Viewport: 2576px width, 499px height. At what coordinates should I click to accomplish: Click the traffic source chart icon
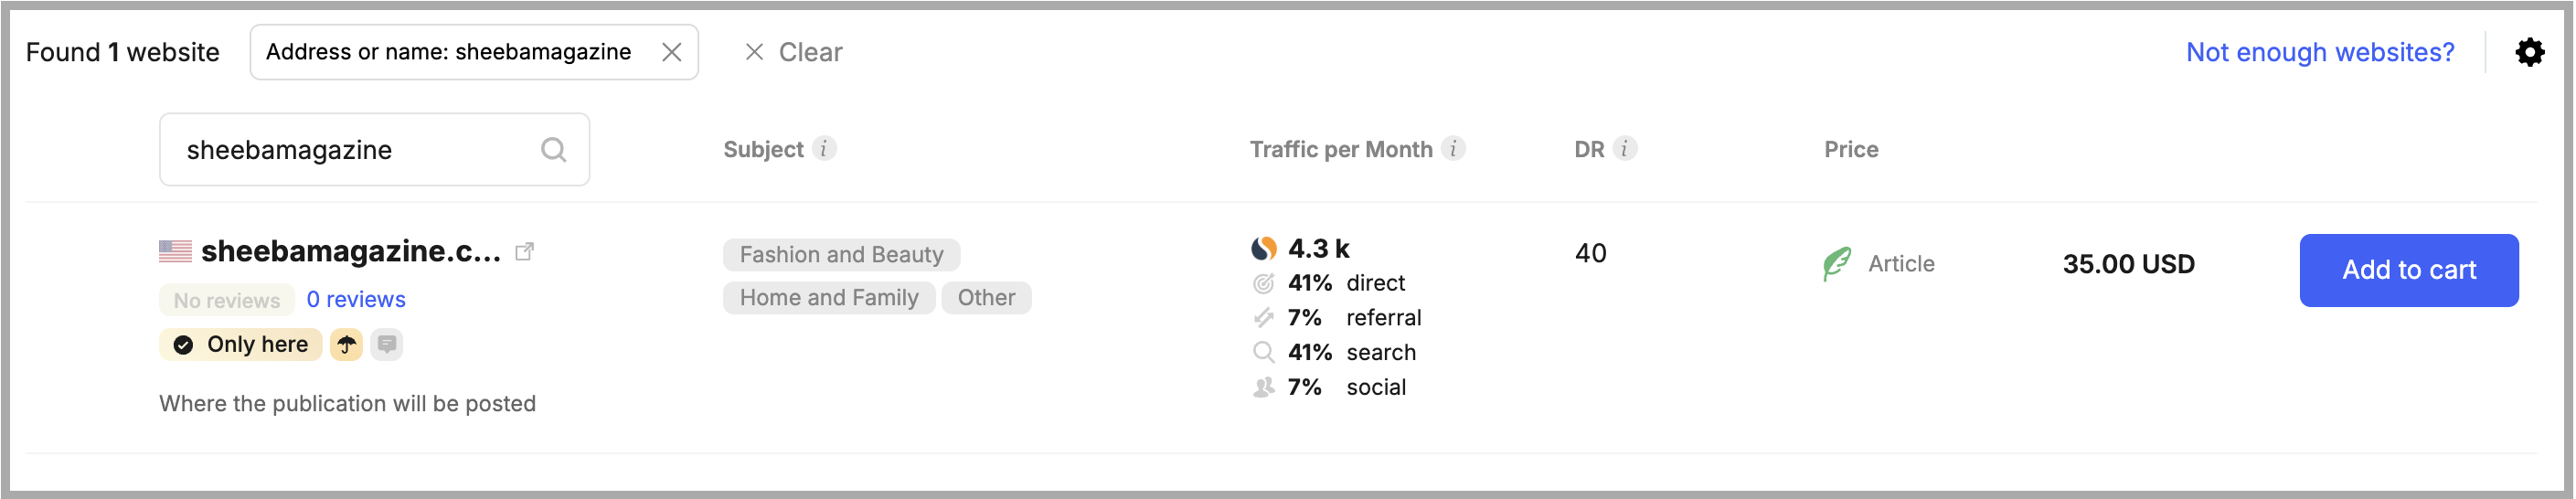click(x=1264, y=248)
